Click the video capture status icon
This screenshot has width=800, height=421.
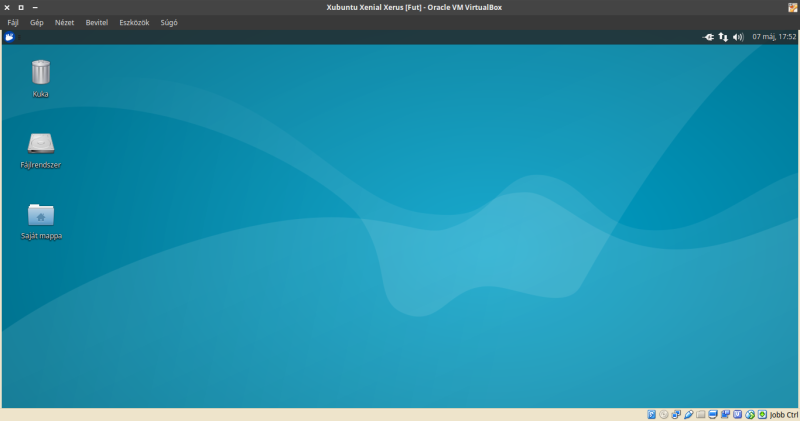tap(725, 414)
